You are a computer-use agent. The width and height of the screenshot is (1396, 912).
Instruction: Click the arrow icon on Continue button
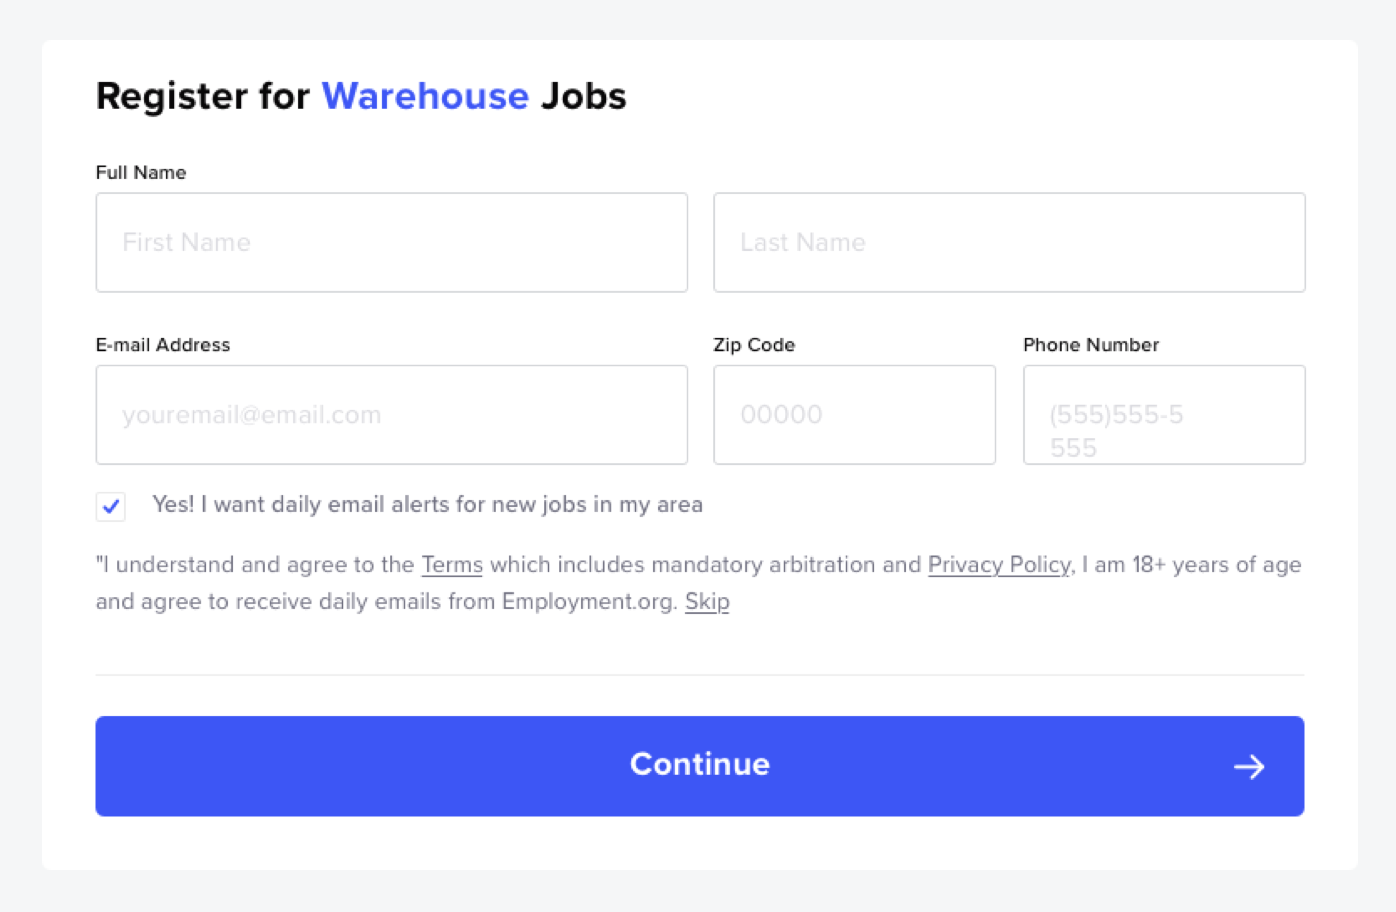1249,767
